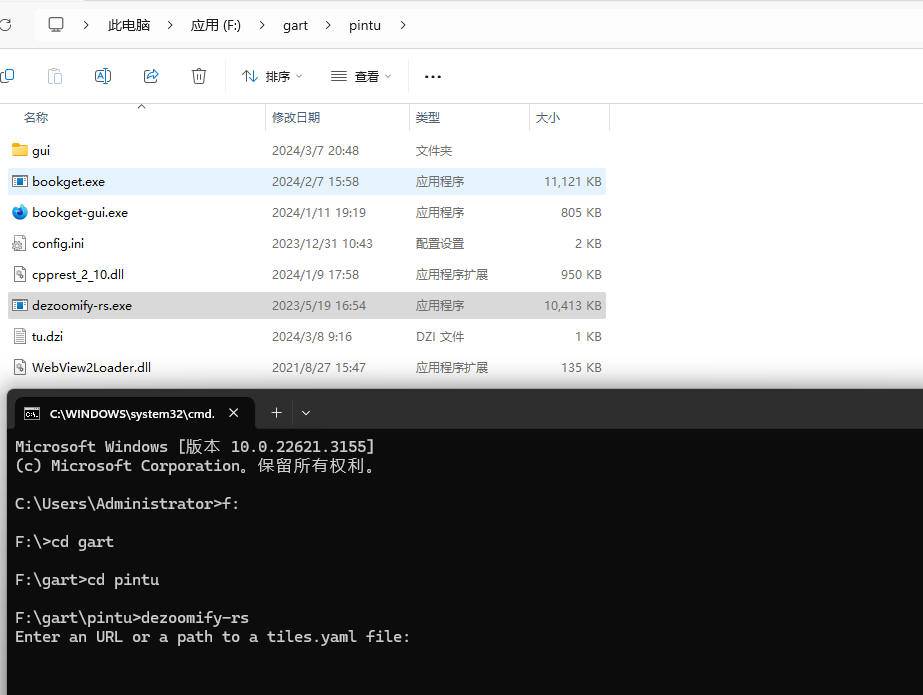Select the gui folder icon

[x=20, y=150]
